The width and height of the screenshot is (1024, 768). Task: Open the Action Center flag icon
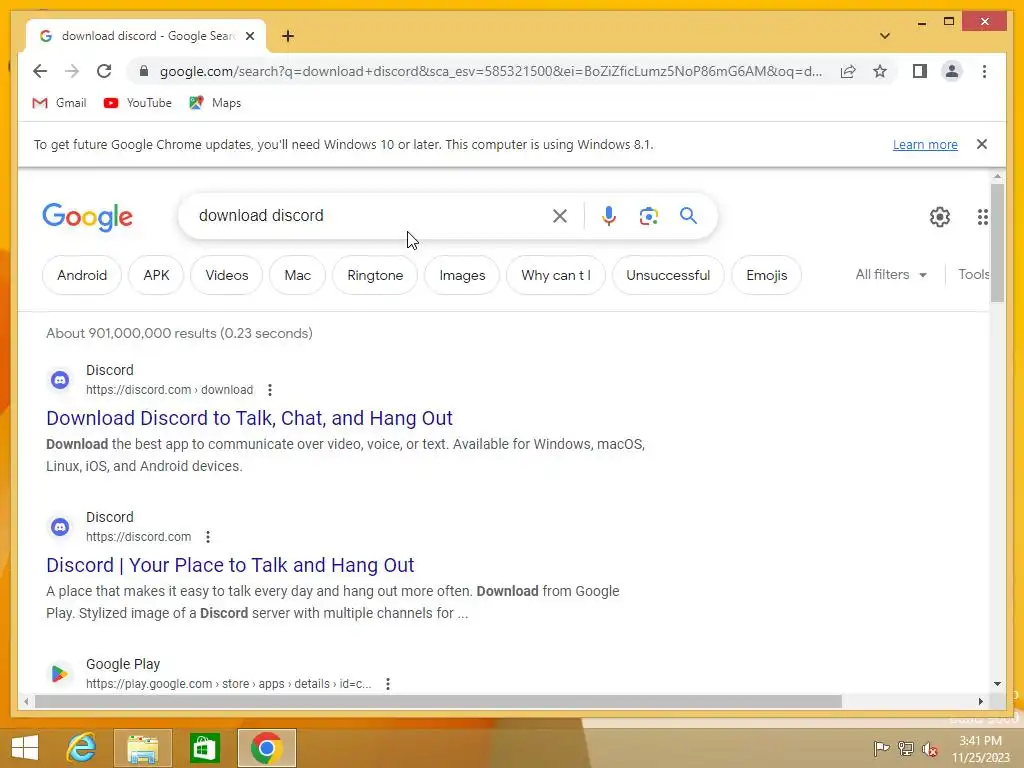tap(881, 749)
